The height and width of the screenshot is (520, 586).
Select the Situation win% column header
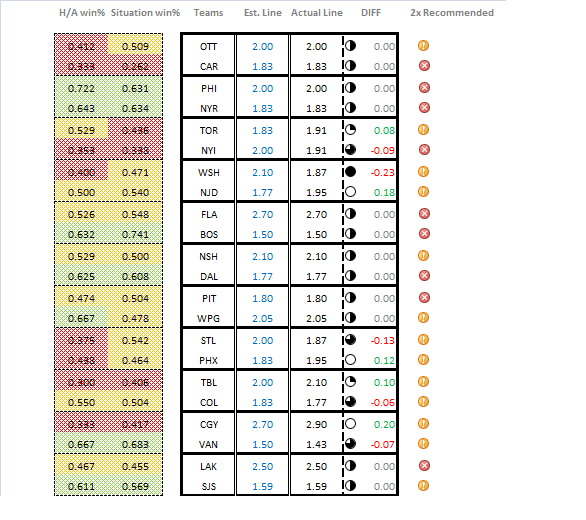[x=145, y=13]
